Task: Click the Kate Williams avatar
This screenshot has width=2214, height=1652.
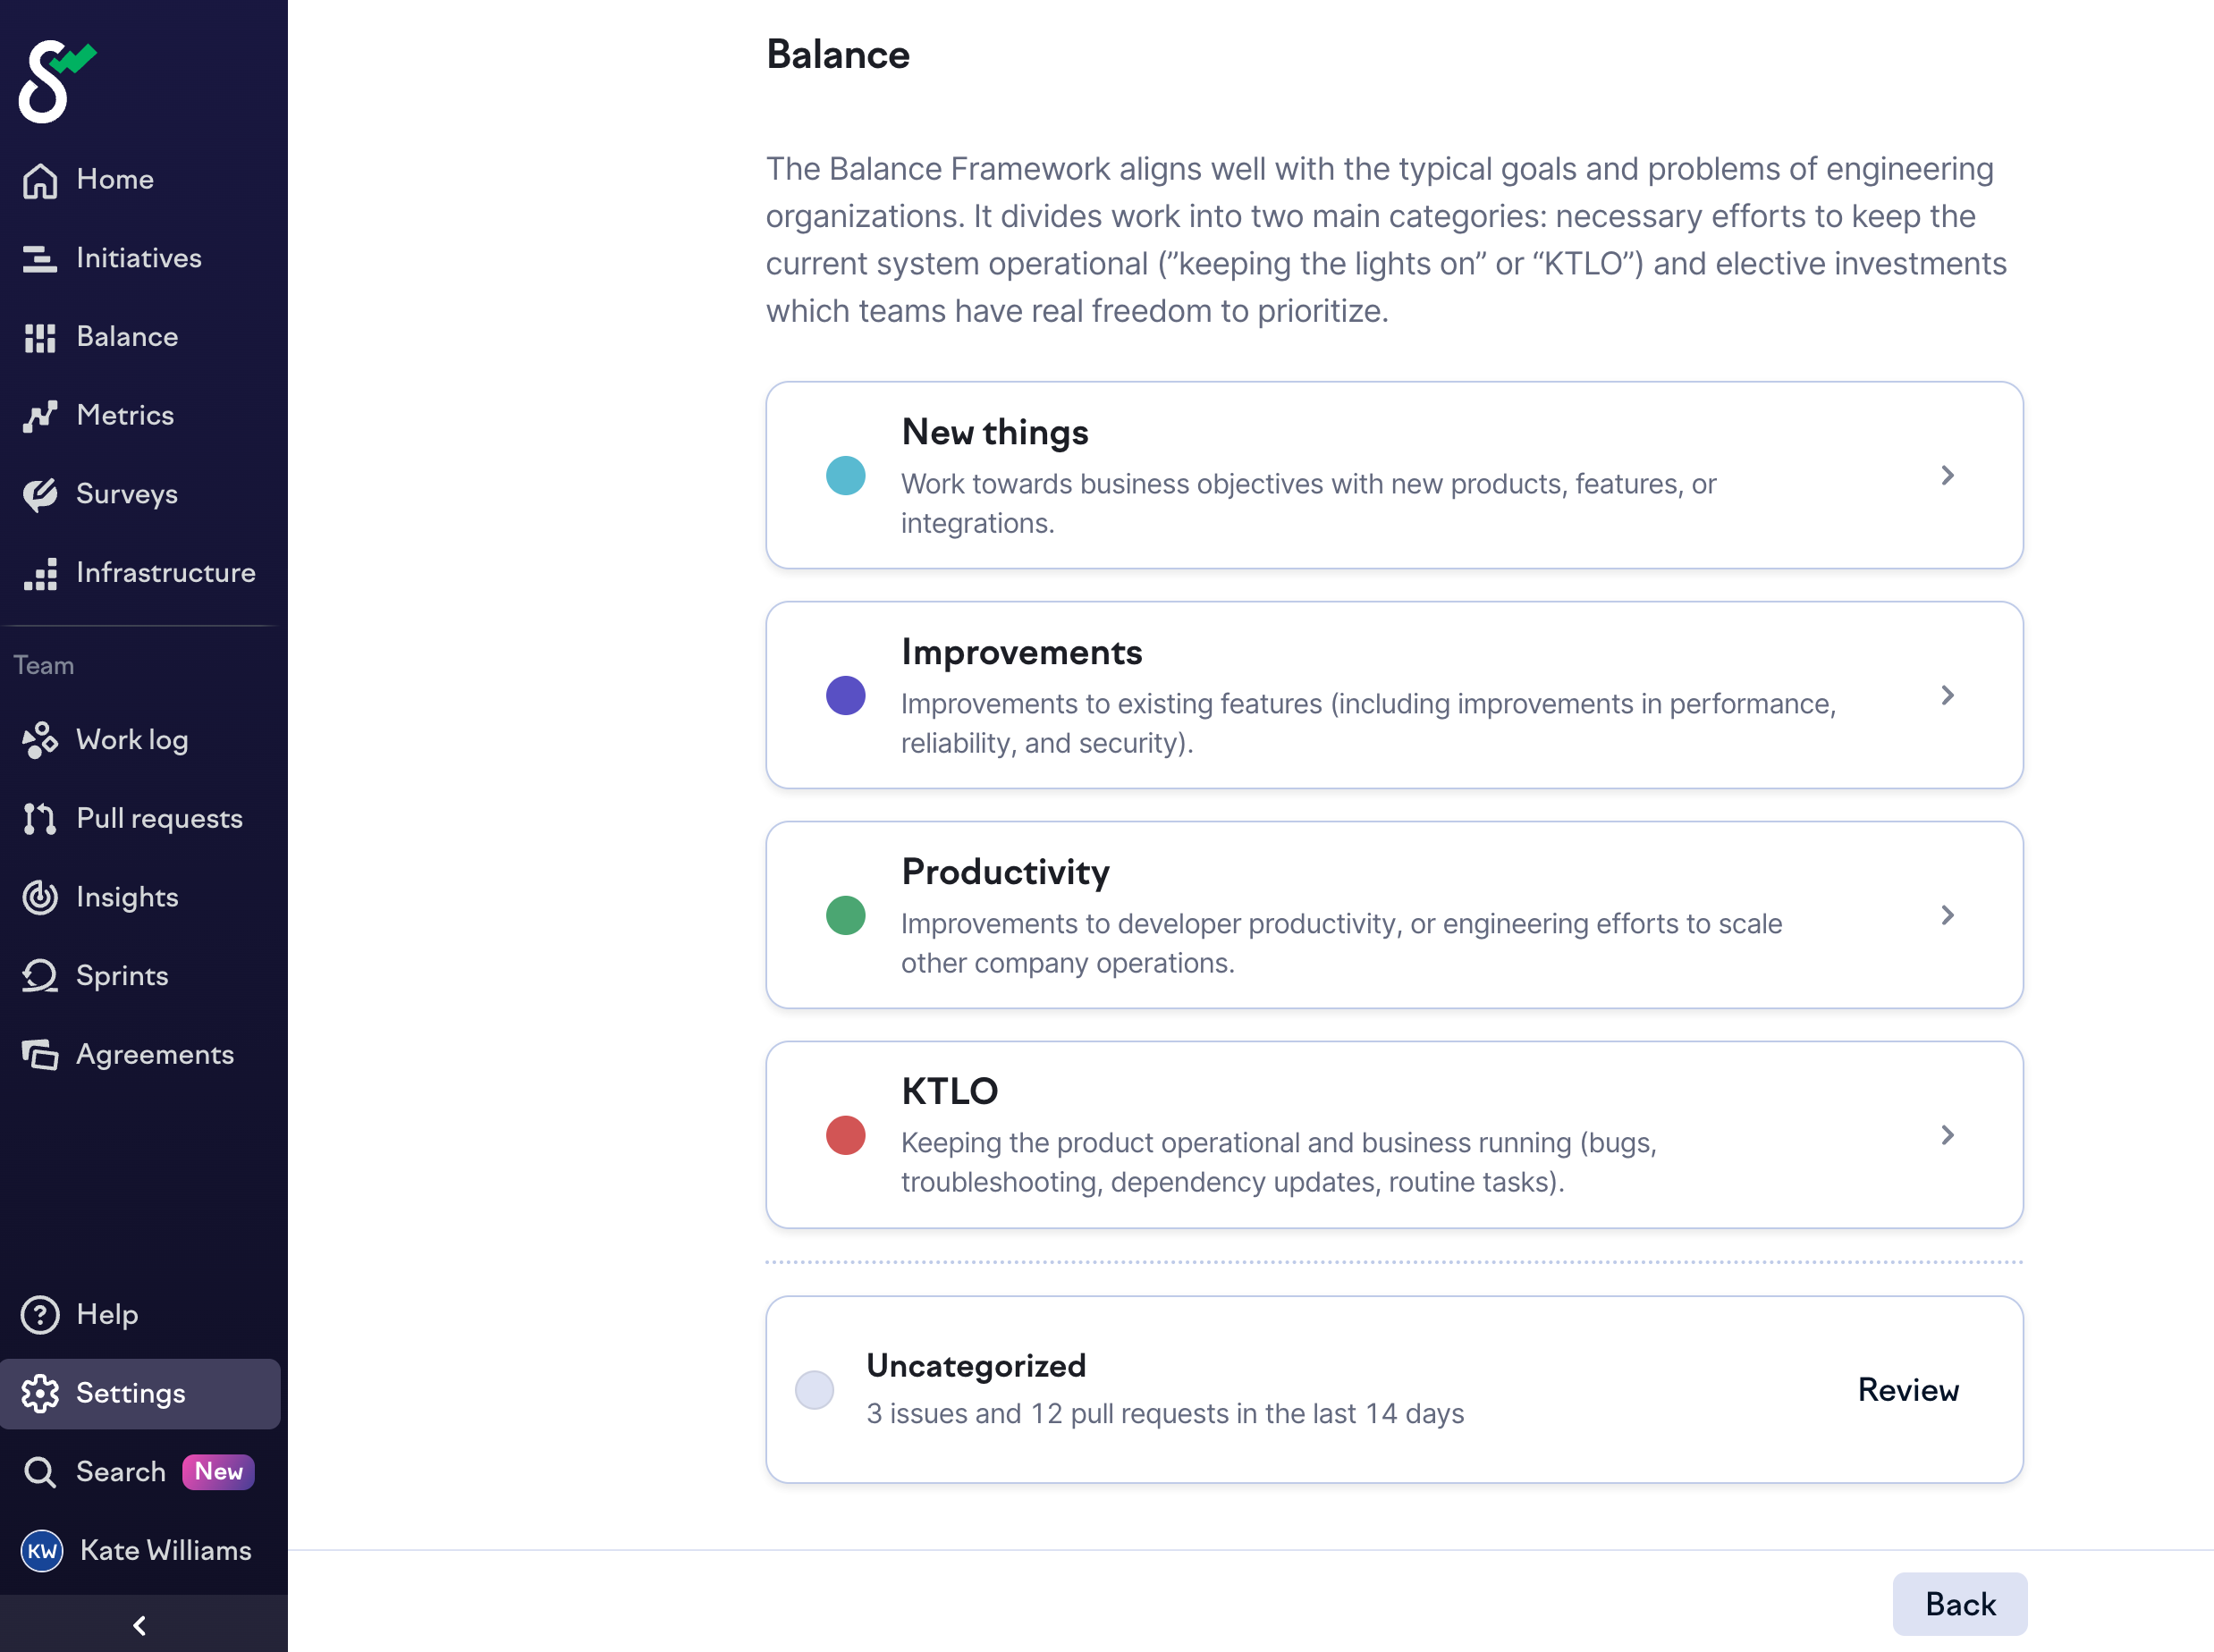Action: click(x=42, y=1551)
